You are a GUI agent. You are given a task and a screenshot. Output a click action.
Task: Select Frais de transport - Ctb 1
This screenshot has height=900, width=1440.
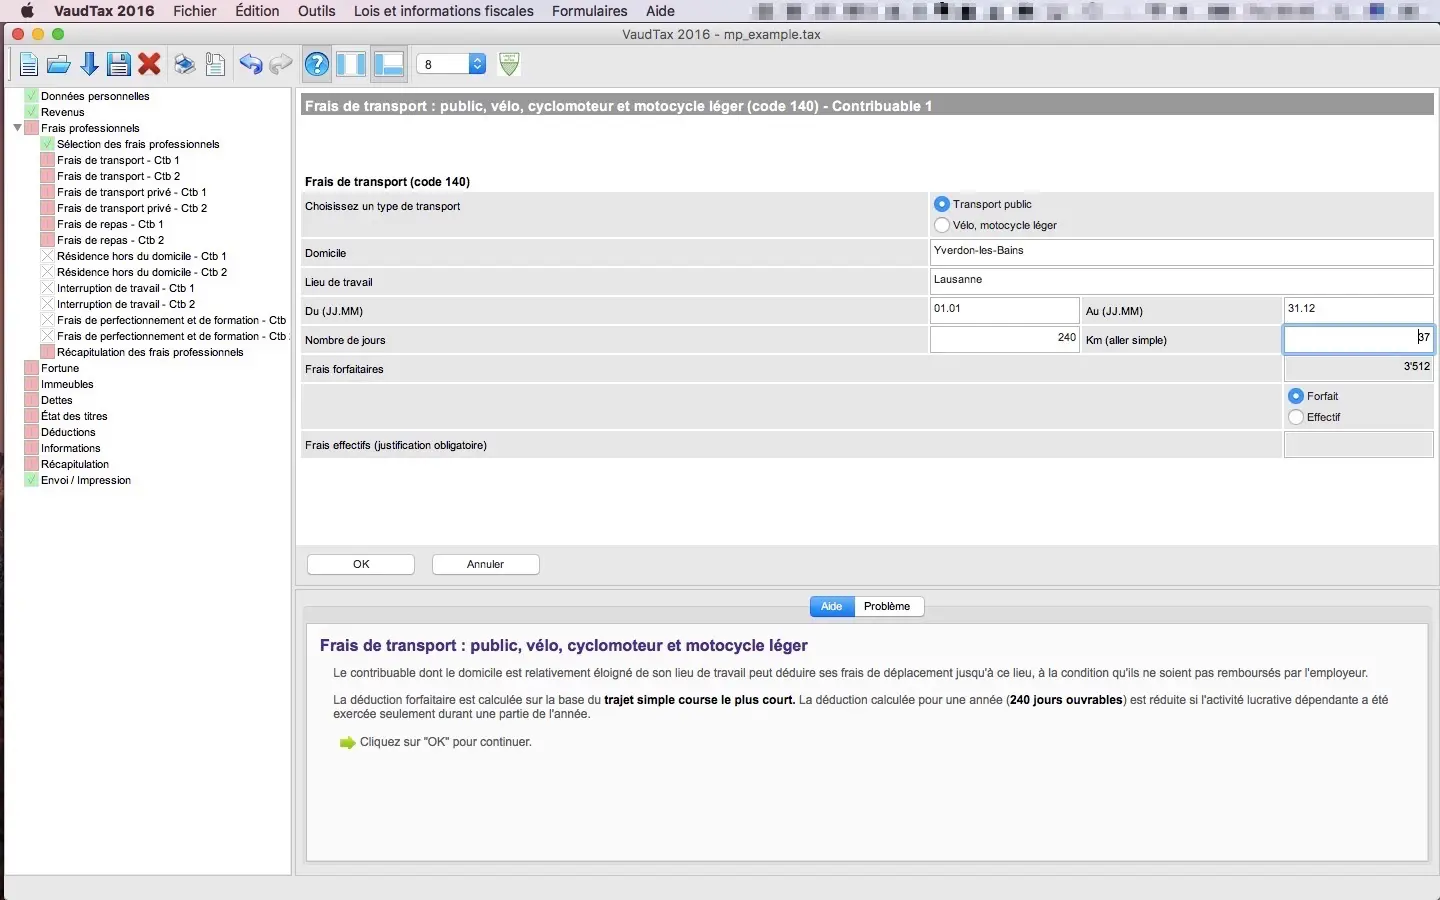pos(118,160)
